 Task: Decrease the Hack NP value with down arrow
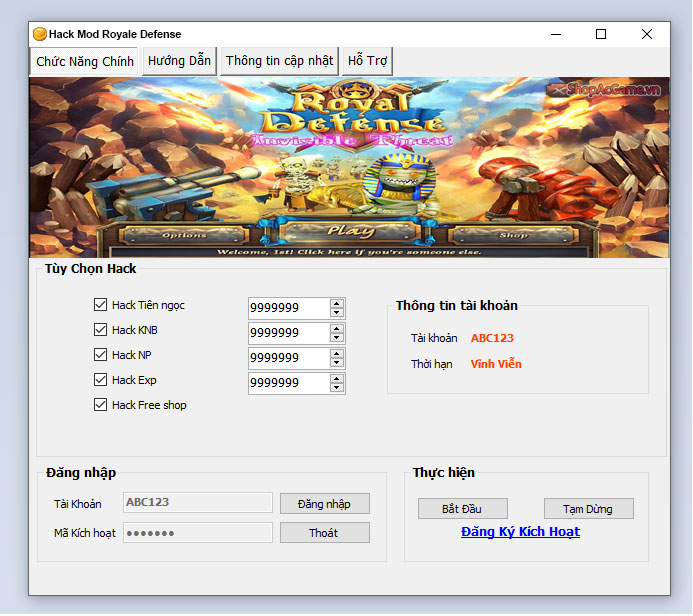pos(337,363)
